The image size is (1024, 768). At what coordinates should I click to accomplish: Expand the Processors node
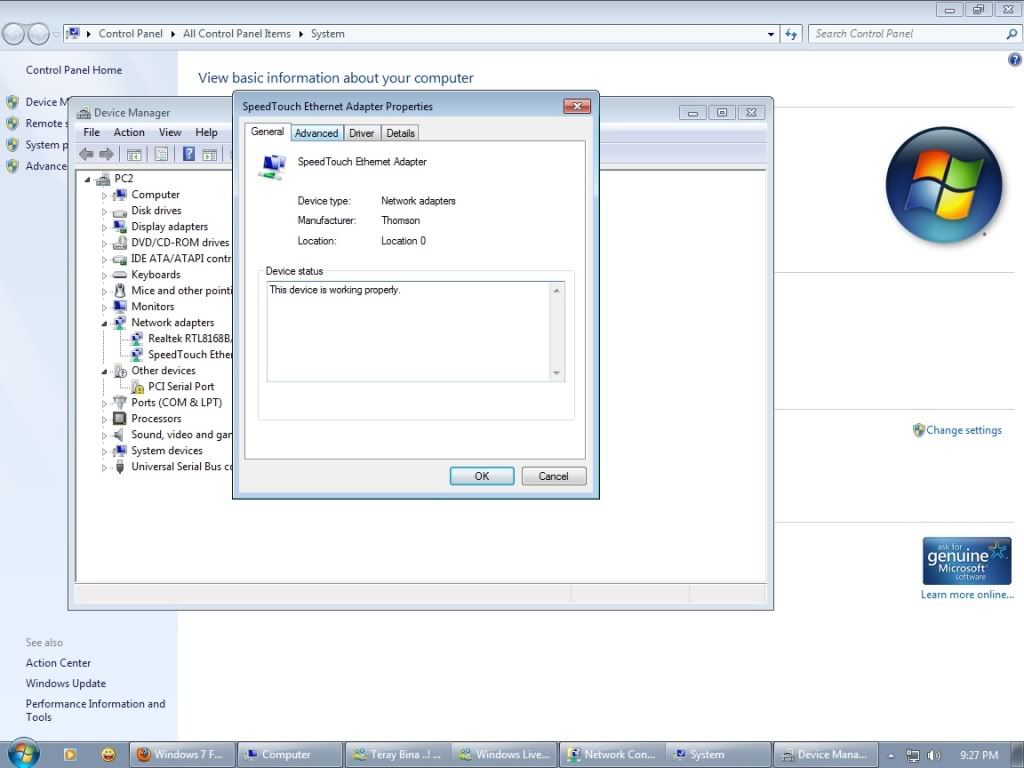[x=104, y=419]
